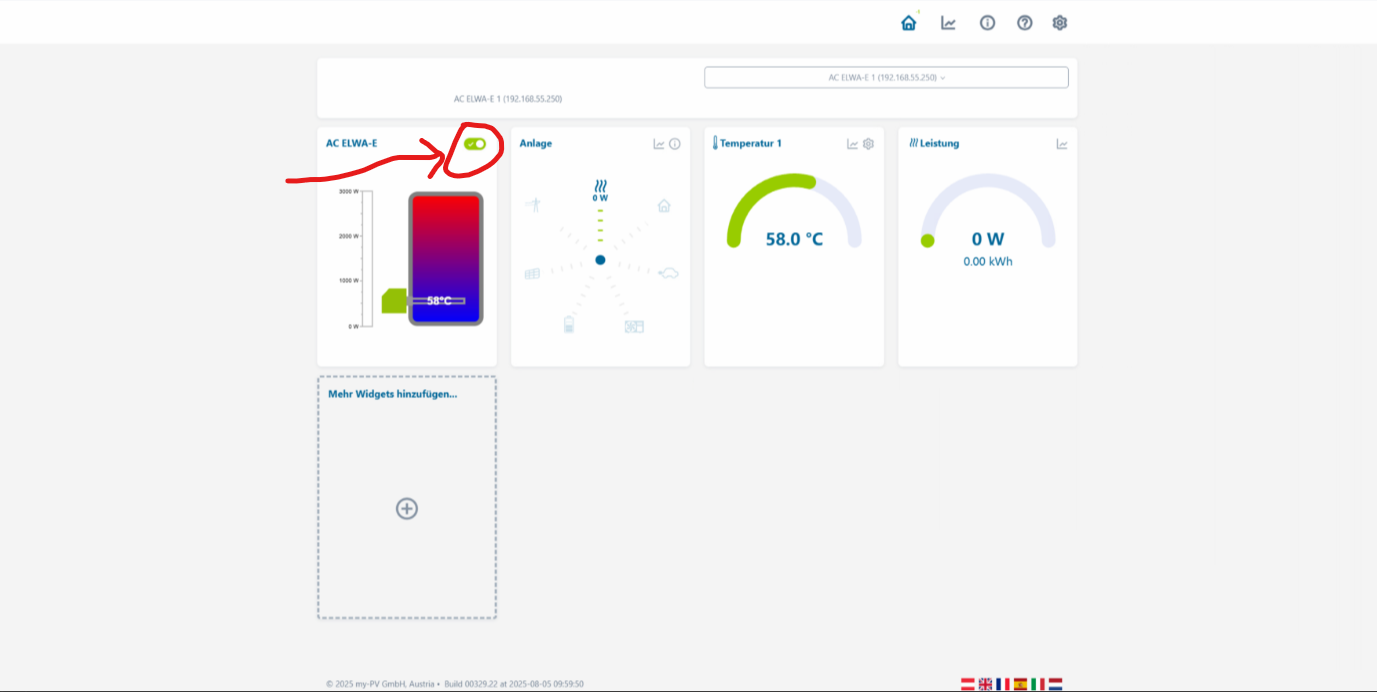Viewport: 1377px width, 692px height.
Task: Open chart for Temperatur 1 widget
Action: [x=853, y=144]
